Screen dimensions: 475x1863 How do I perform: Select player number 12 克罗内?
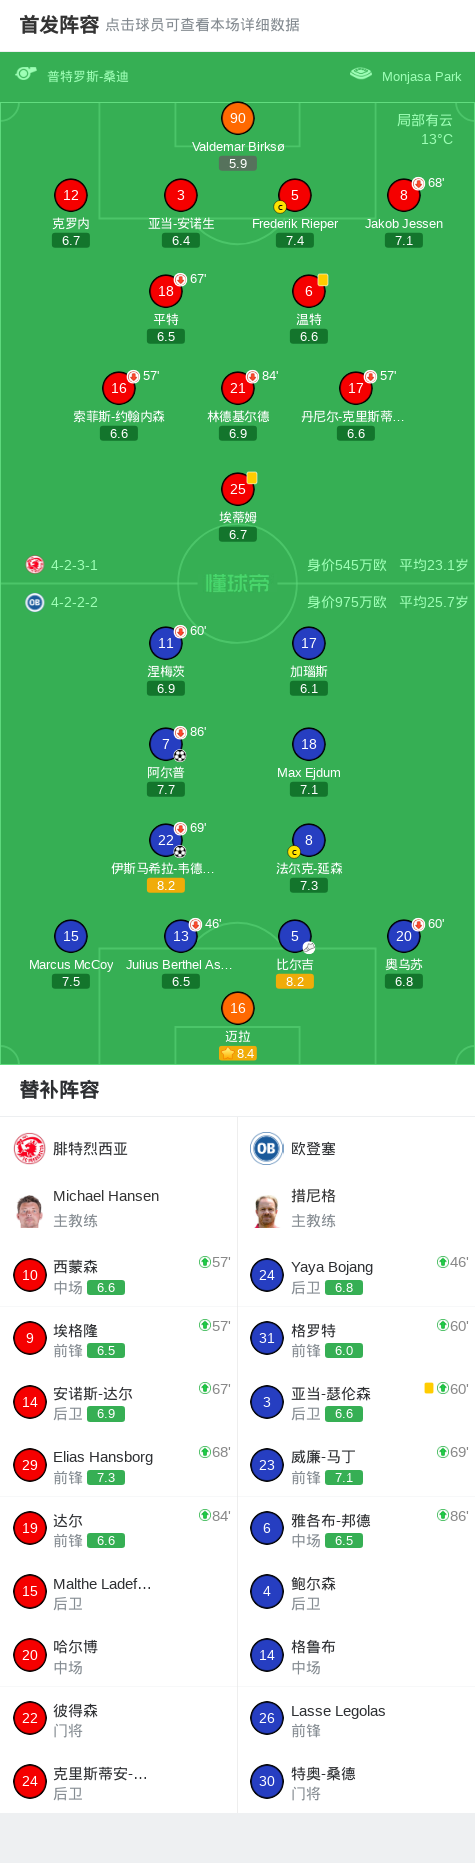(x=71, y=195)
